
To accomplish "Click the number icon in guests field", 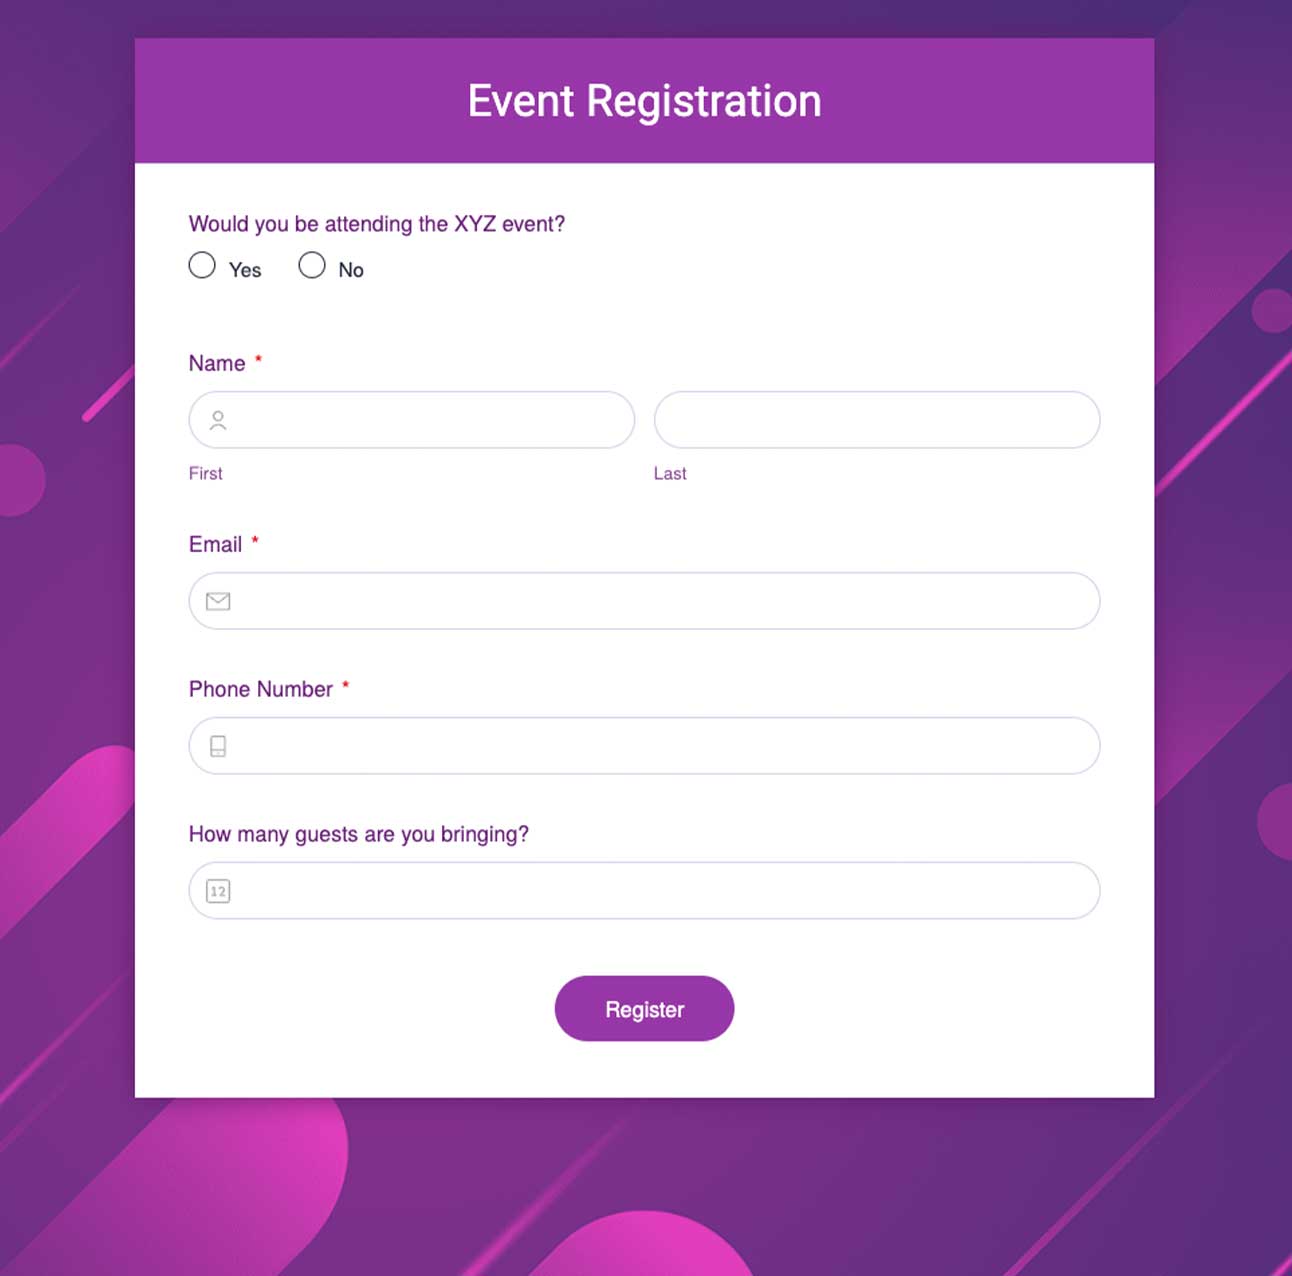I will 218,891.
